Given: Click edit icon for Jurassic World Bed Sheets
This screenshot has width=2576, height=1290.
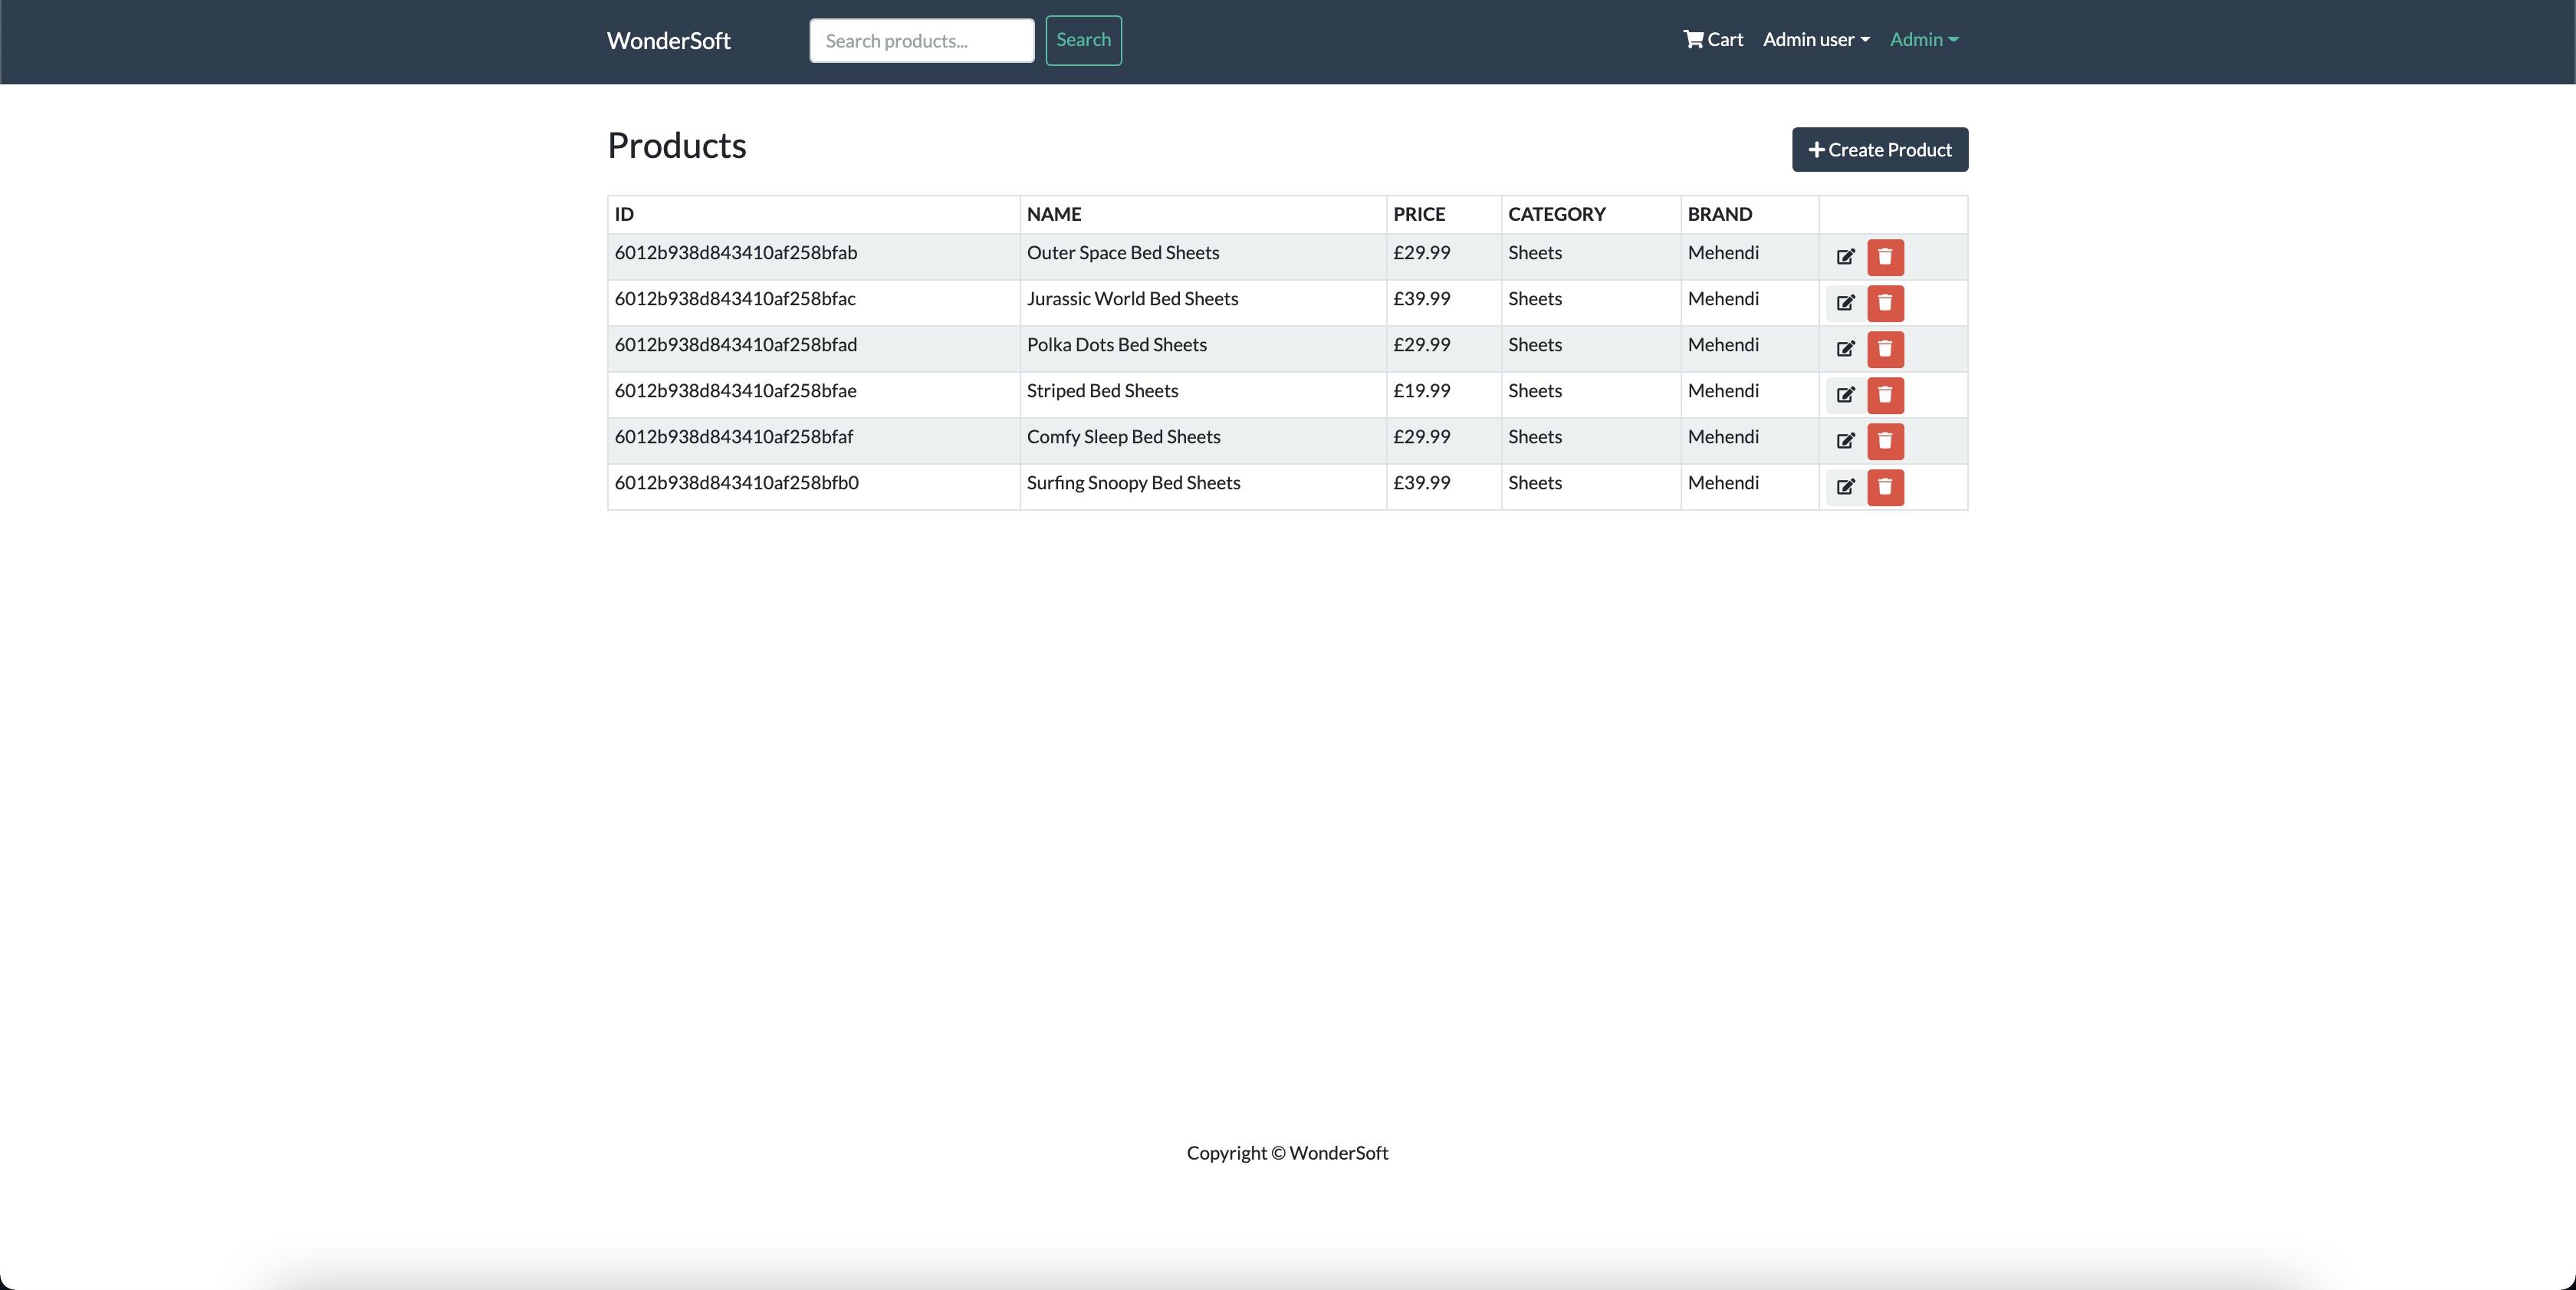Looking at the screenshot, I should point(1845,303).
